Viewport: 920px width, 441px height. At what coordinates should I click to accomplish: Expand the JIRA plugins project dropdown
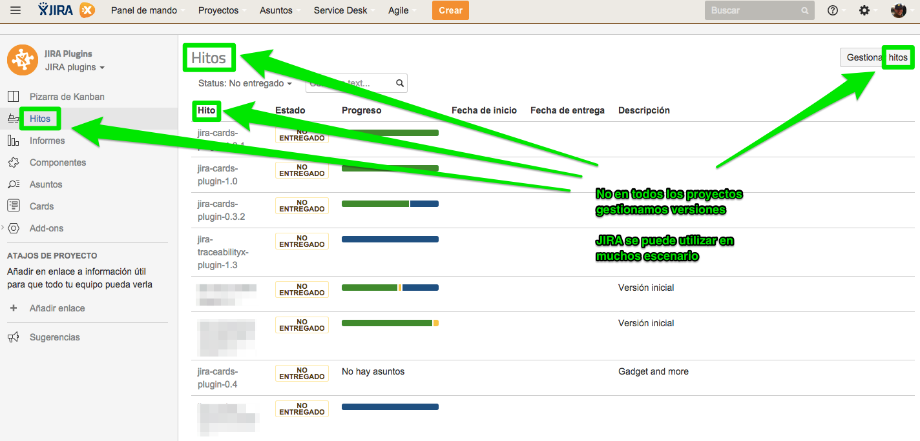pos(75,67)
